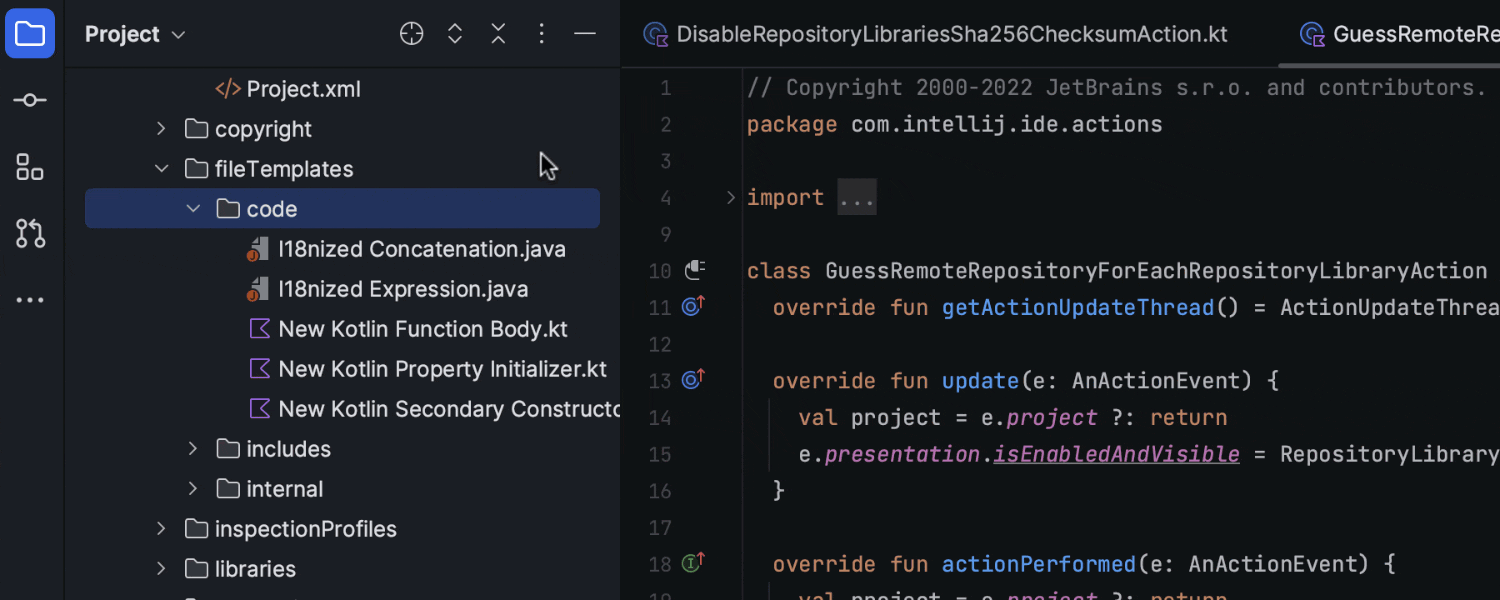Hide the Project panel with the minus icon
The image size is (1500, 600).
click(x=585, y=33)
